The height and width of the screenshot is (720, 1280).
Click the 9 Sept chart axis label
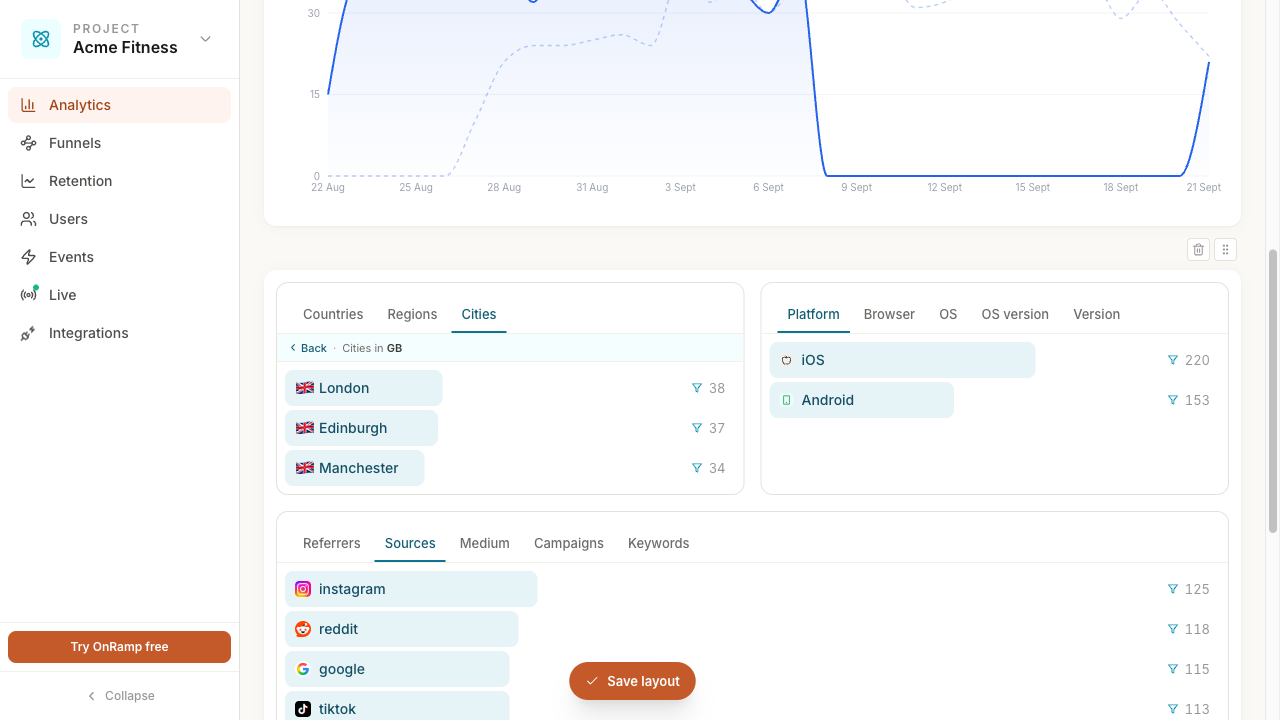point(856,187)
